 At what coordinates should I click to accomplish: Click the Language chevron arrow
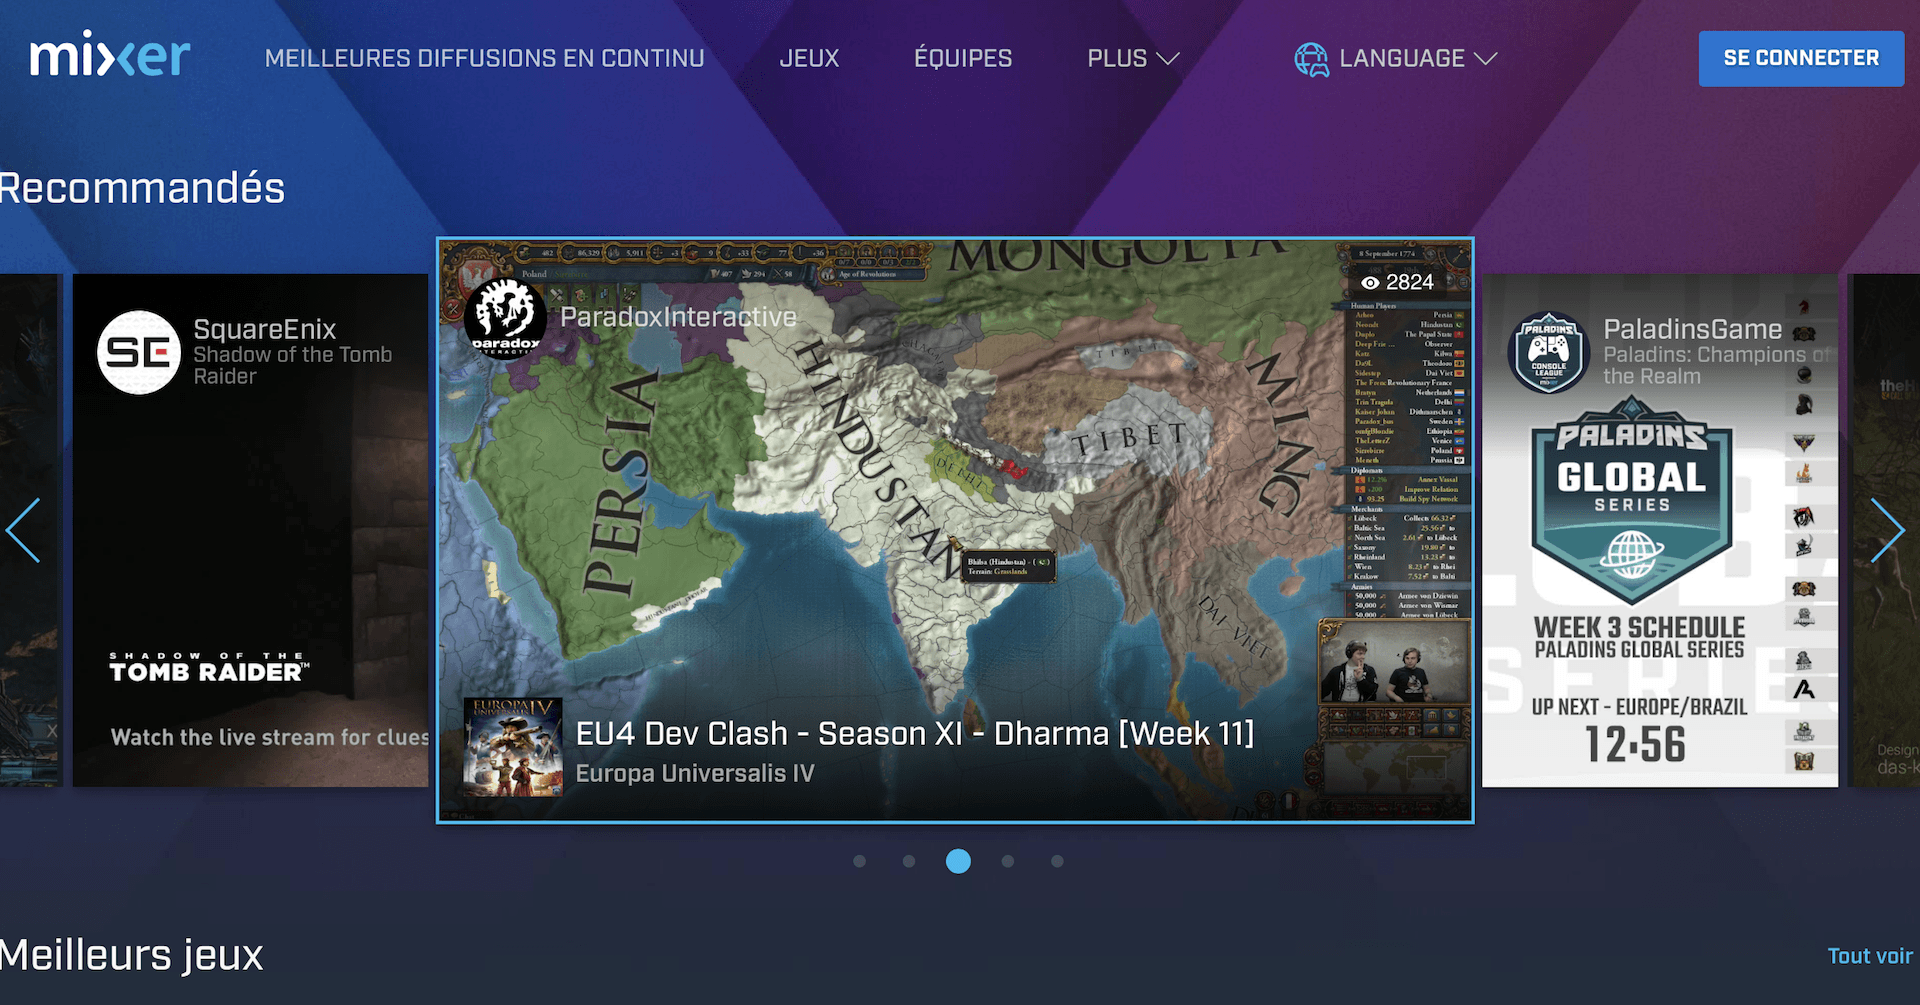coord(1486,59)
